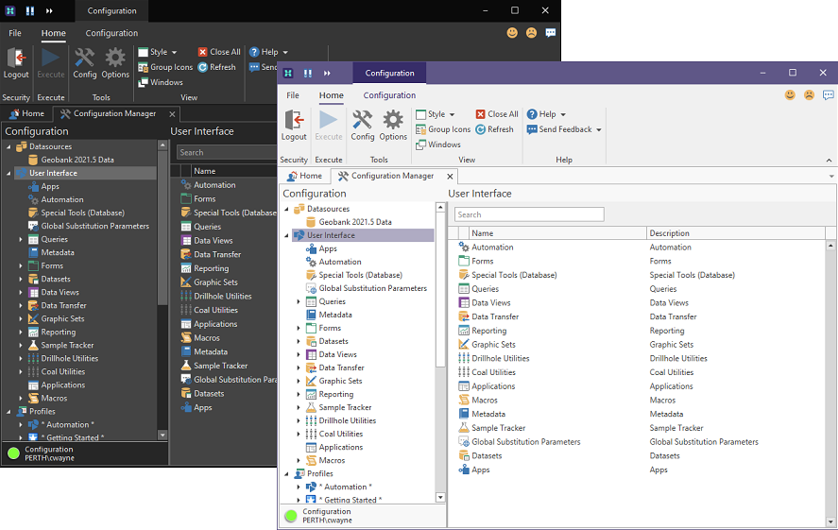This screenshot has height=530, width=838.
Task: Click Close All in the dark window ribbon
Action: point(218,52)
